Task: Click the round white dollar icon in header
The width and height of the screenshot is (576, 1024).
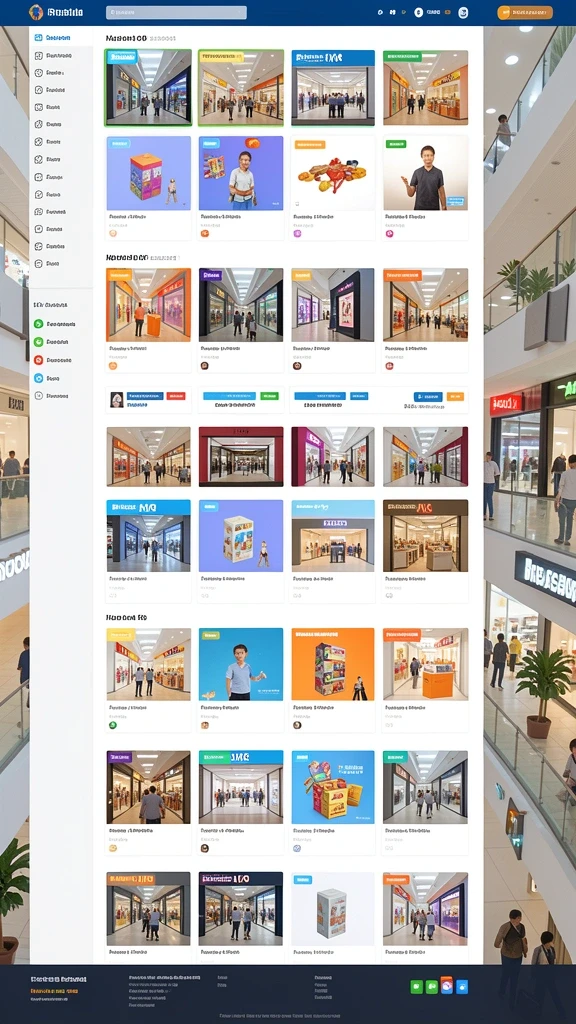Action: tap(419, 12)
